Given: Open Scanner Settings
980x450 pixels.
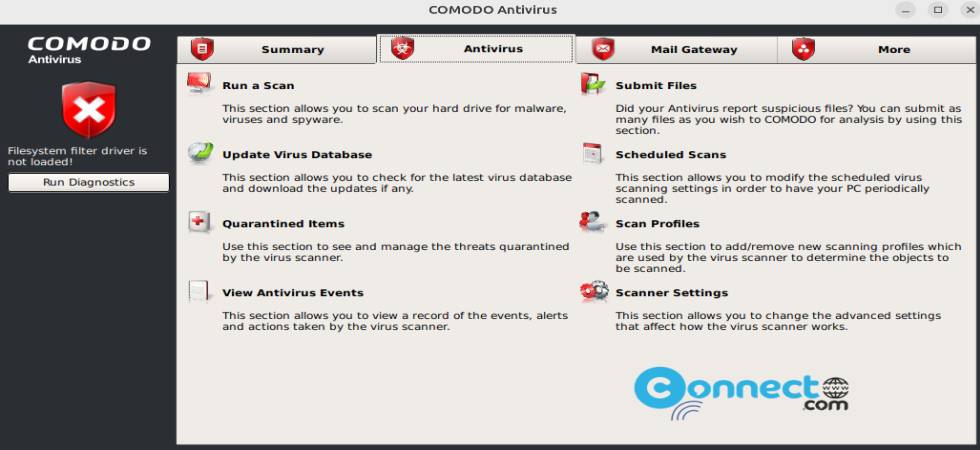Looking at the screenshot, I should coord(672,292).
